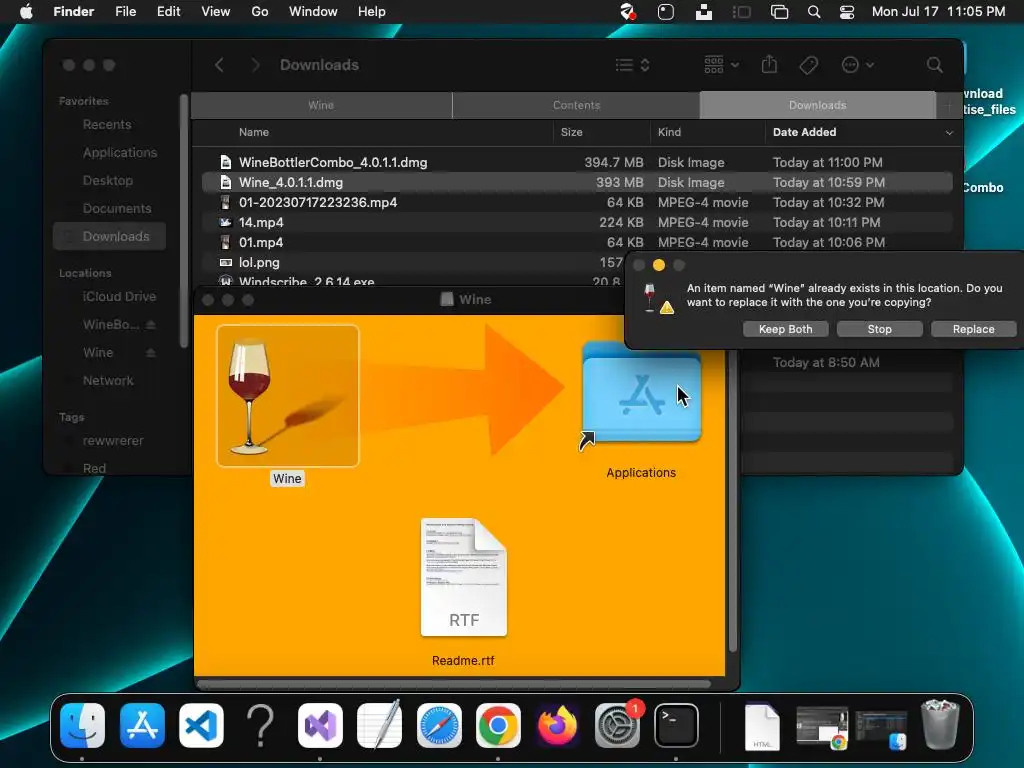Click the Wine window horizontal scrollbar

click(x=453, y=684)
